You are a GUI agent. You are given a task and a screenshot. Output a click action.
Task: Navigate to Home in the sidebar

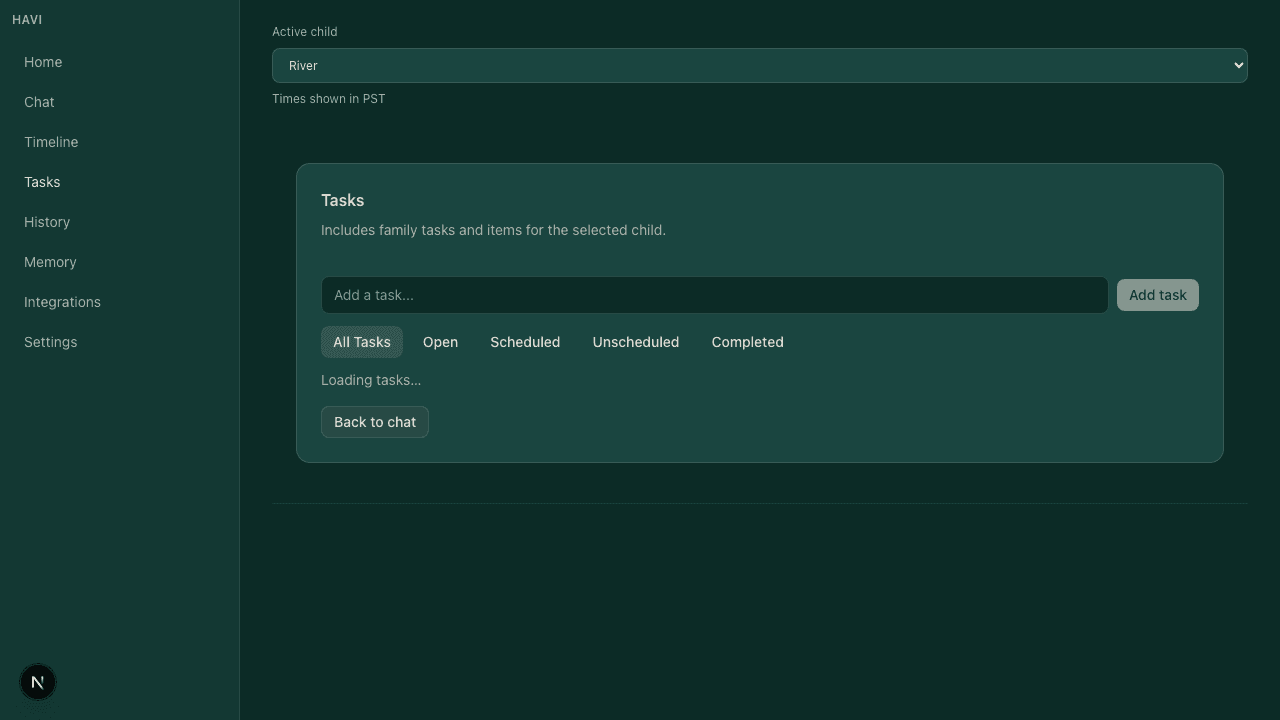point(43,62)
